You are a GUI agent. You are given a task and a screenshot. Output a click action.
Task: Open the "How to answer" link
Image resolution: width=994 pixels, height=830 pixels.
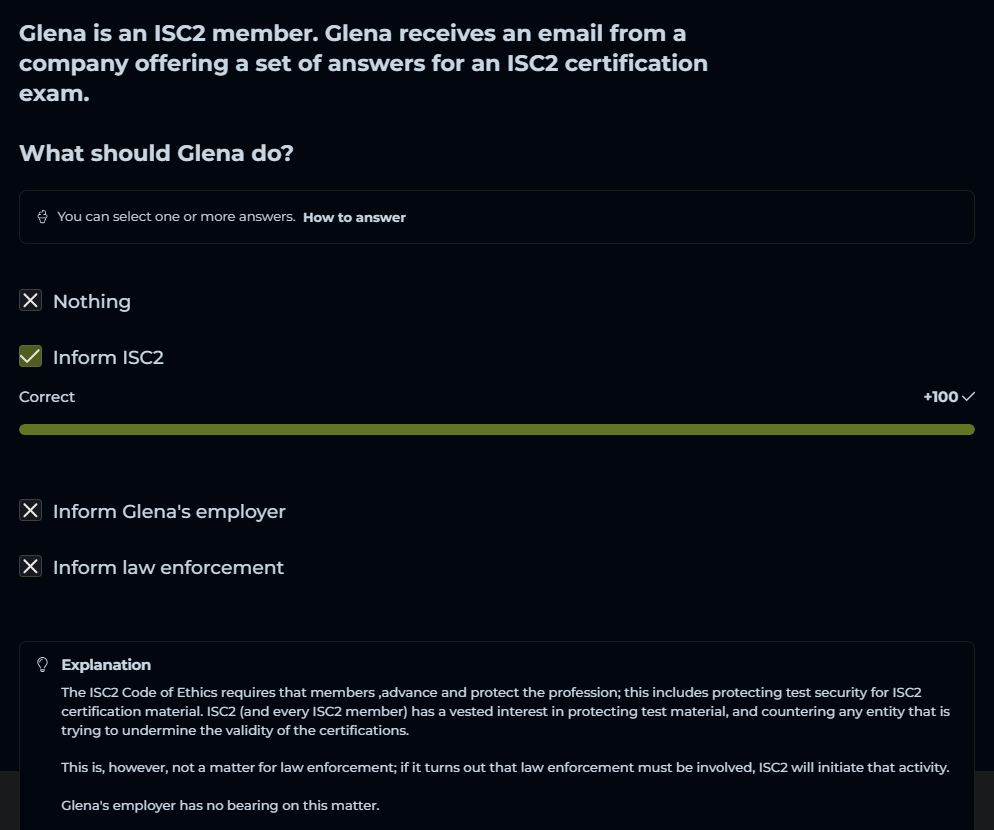pyautogui.click(x=354, y=217)
